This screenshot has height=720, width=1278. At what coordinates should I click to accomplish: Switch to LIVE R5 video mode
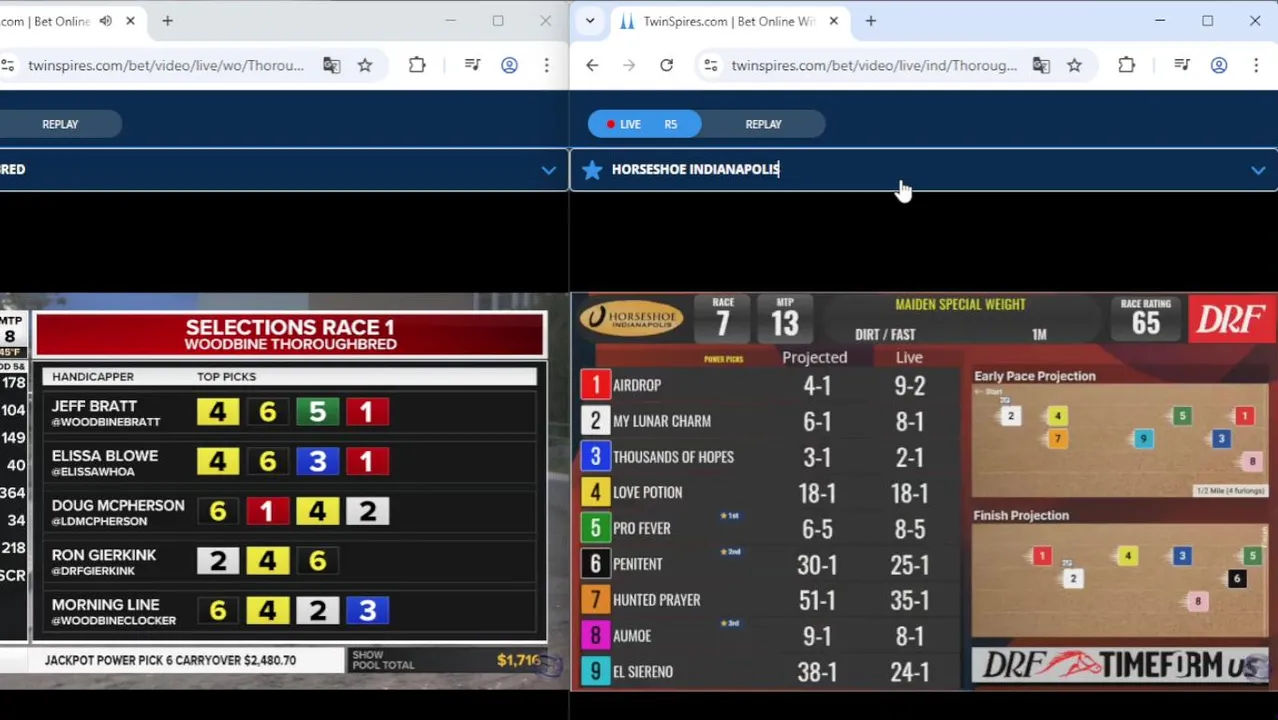644,124
